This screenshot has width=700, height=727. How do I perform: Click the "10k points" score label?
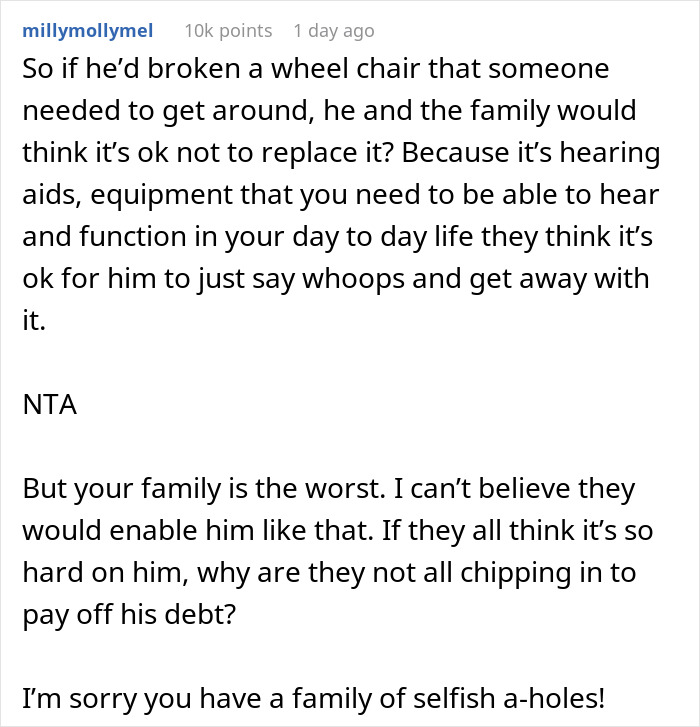pos(228,31)
